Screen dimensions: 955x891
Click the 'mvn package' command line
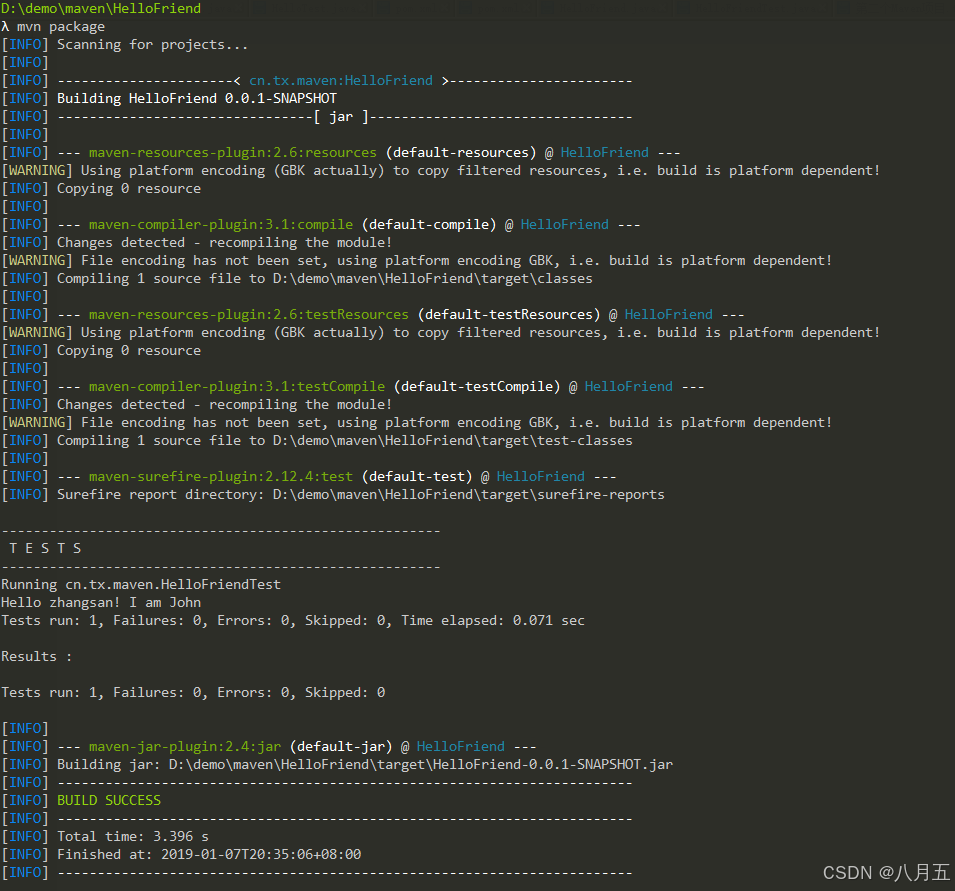(53, 27)
